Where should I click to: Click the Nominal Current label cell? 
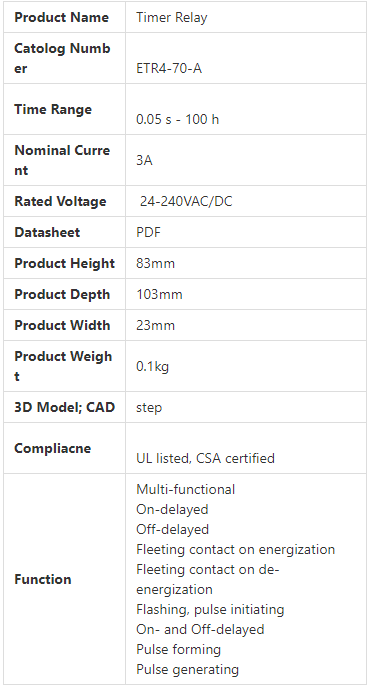coord(65,160)
